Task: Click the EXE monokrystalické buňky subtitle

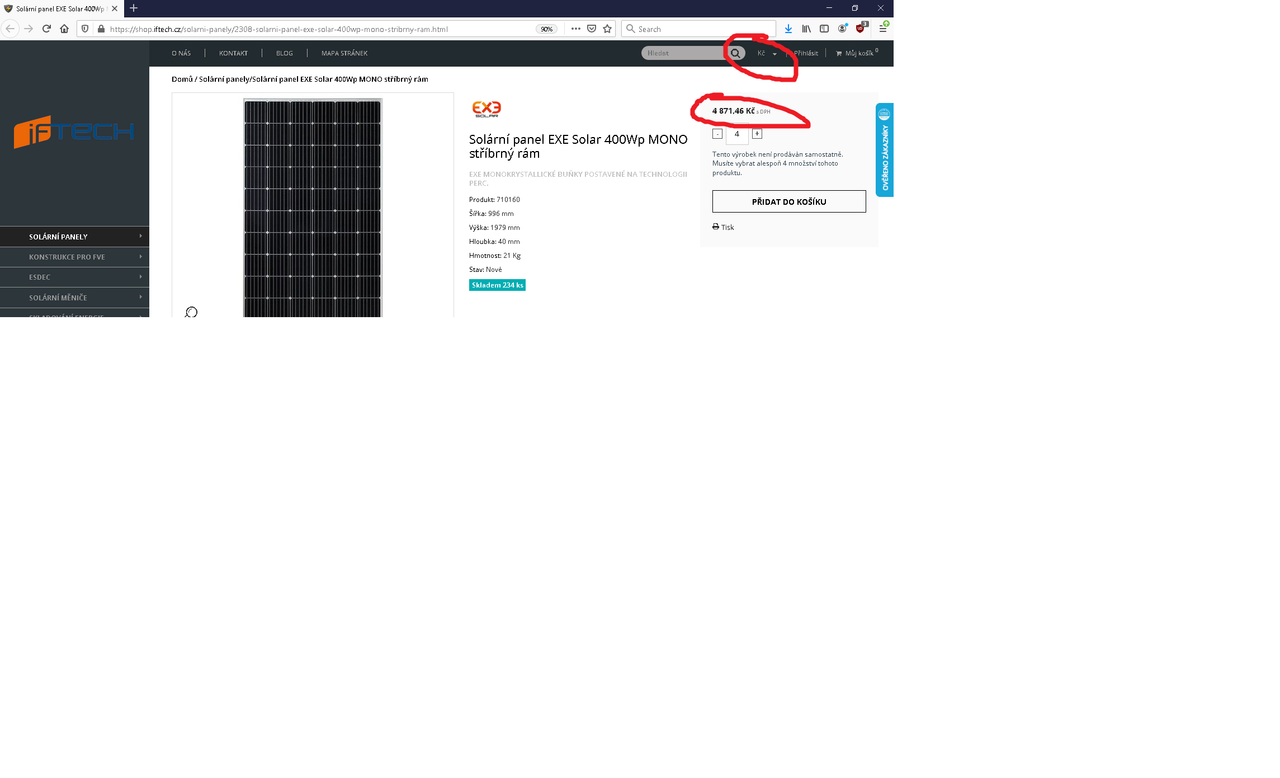Action: 578,178
